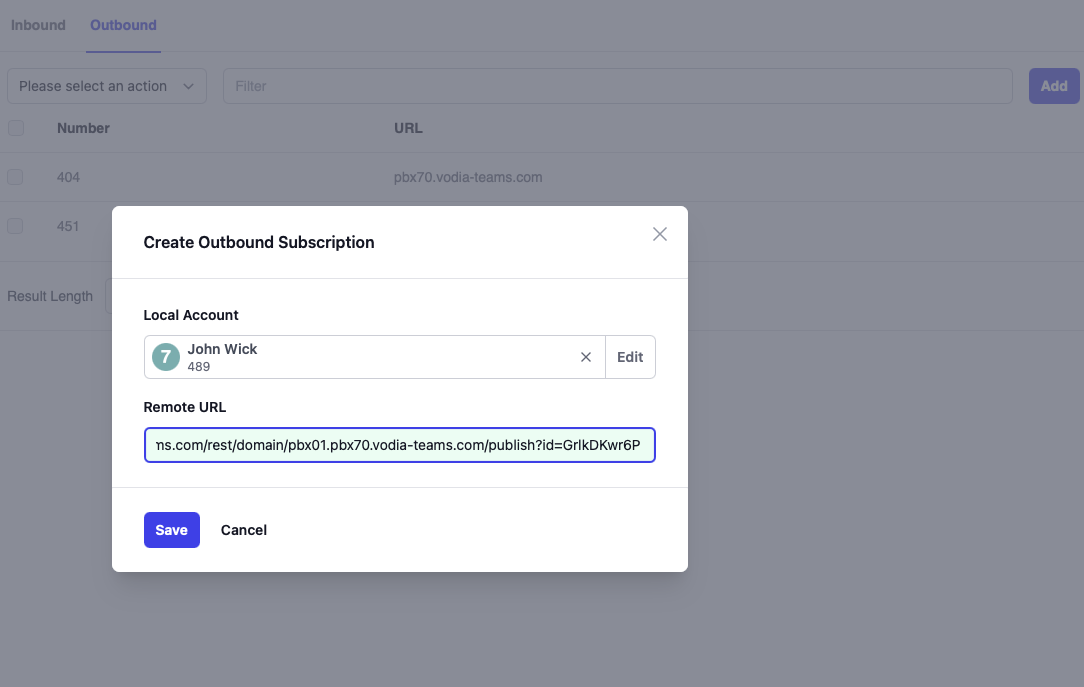Viewport: 1084px width, 687px height.
Task: Toggle the select-all checkbox in table header
Action: [16, 128]
